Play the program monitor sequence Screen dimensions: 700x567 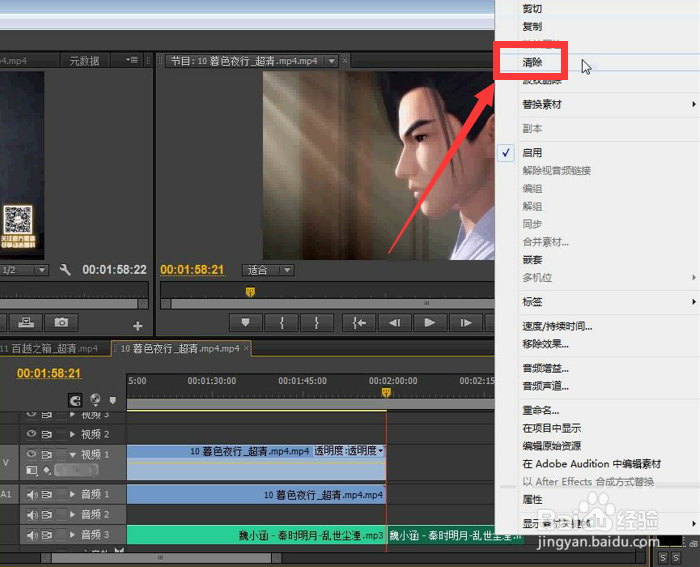429,322
